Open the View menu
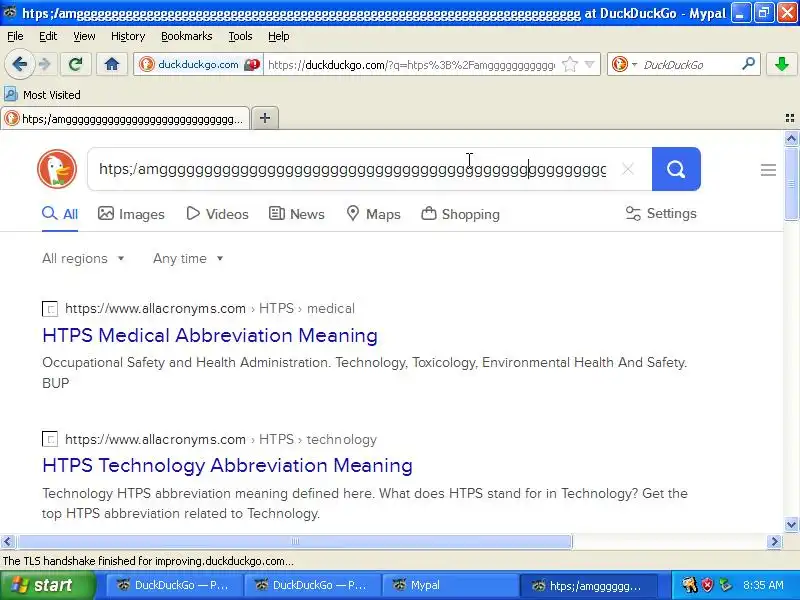Image resolution: width=800 pixels, height=600 pixels. pos(84,36)
